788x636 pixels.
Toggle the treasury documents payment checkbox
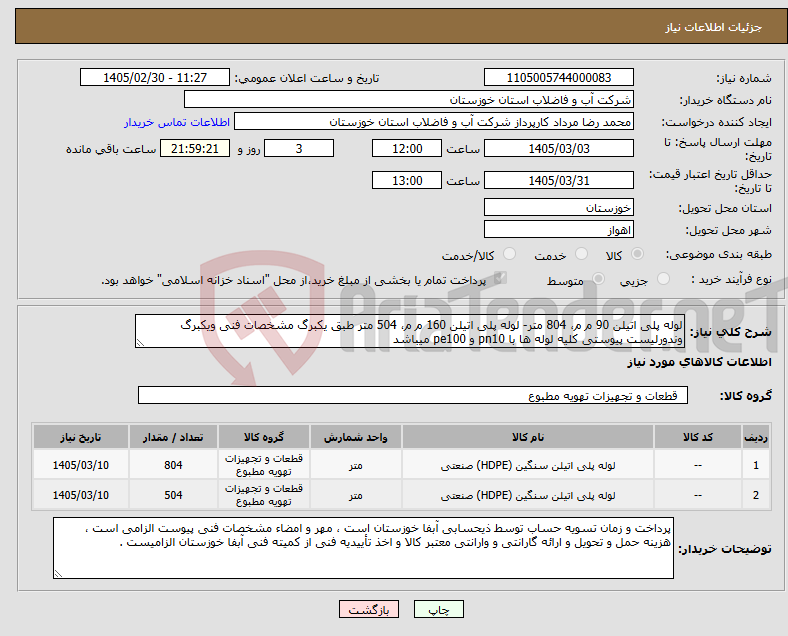pyautogui.click(x=500, y=279)
